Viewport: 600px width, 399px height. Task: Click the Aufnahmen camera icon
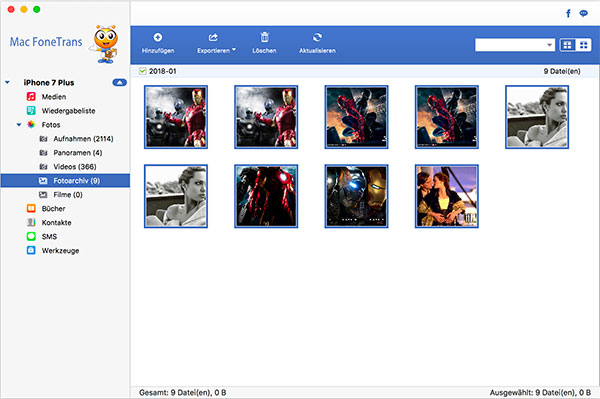tap(43, 138)
